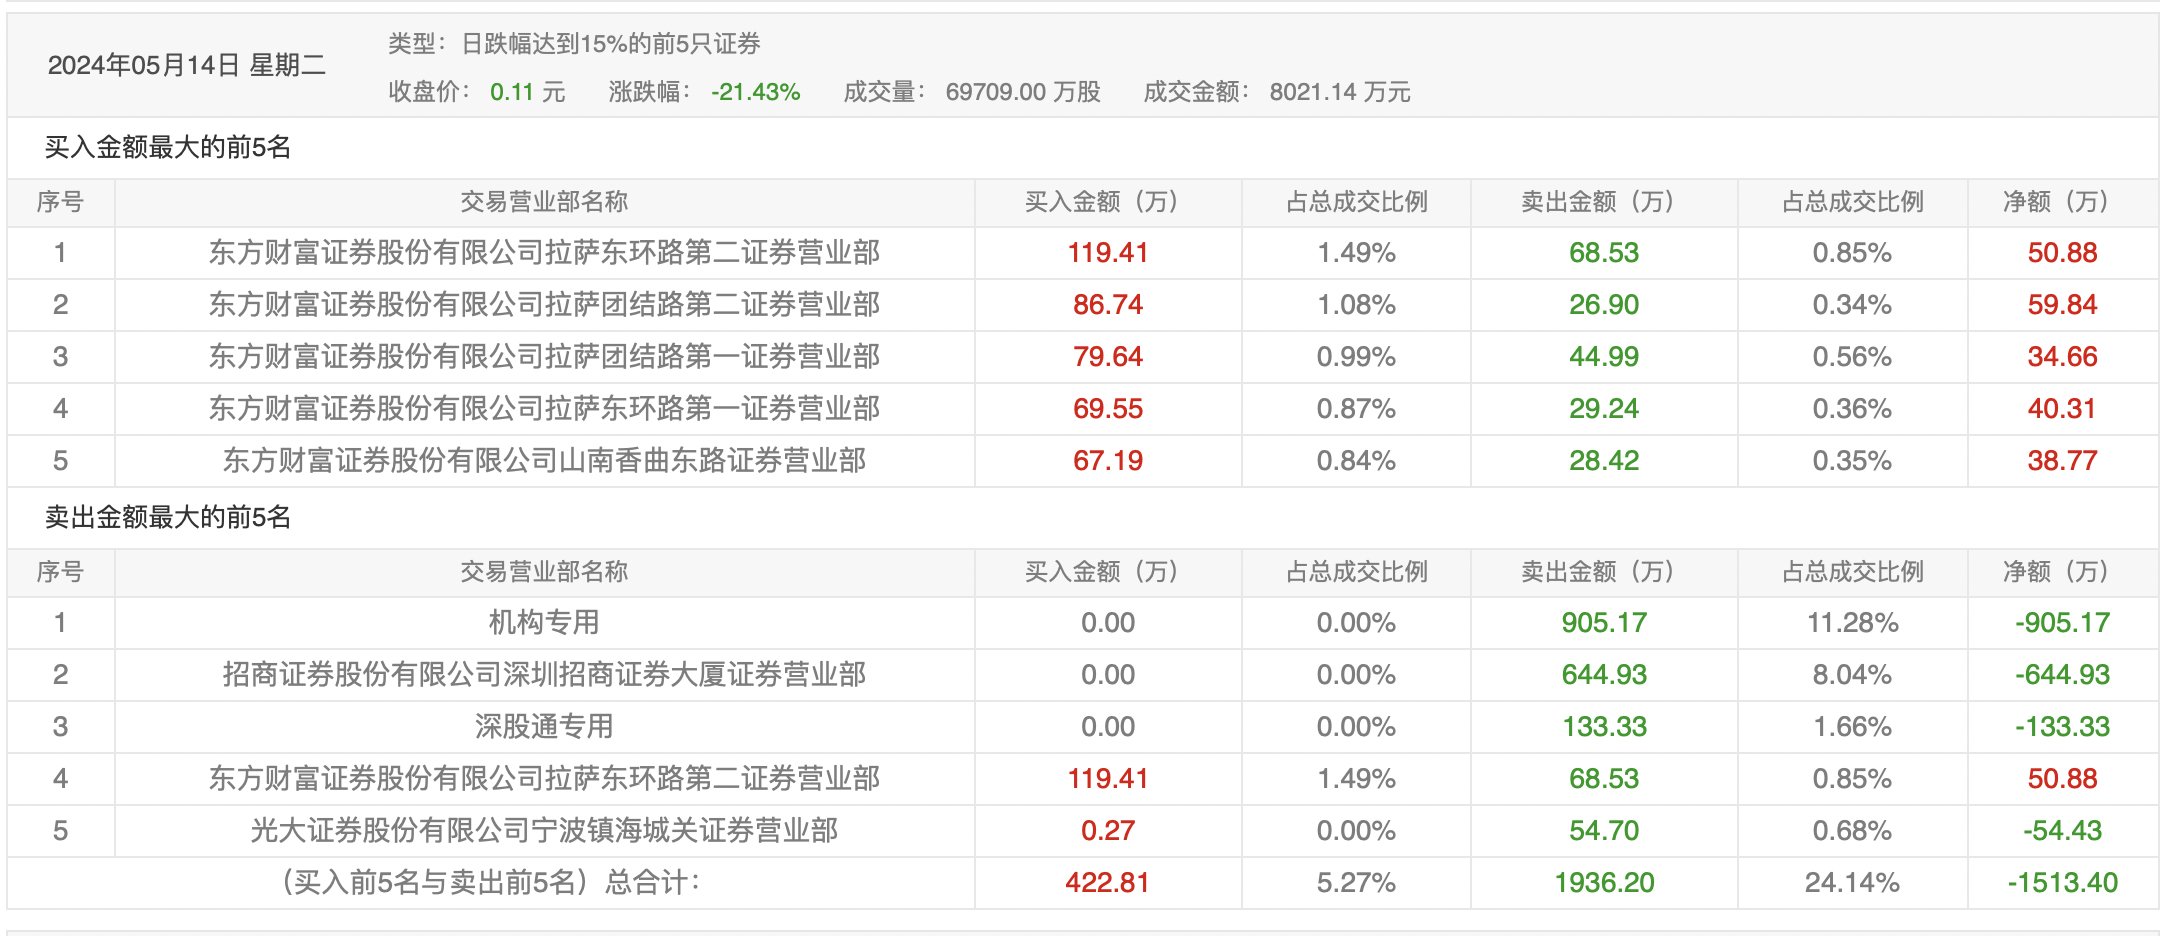This screenshot has height=936, width=2168.
Task: Click the closing price value 0.11
Action: click(x=512, y=92)
